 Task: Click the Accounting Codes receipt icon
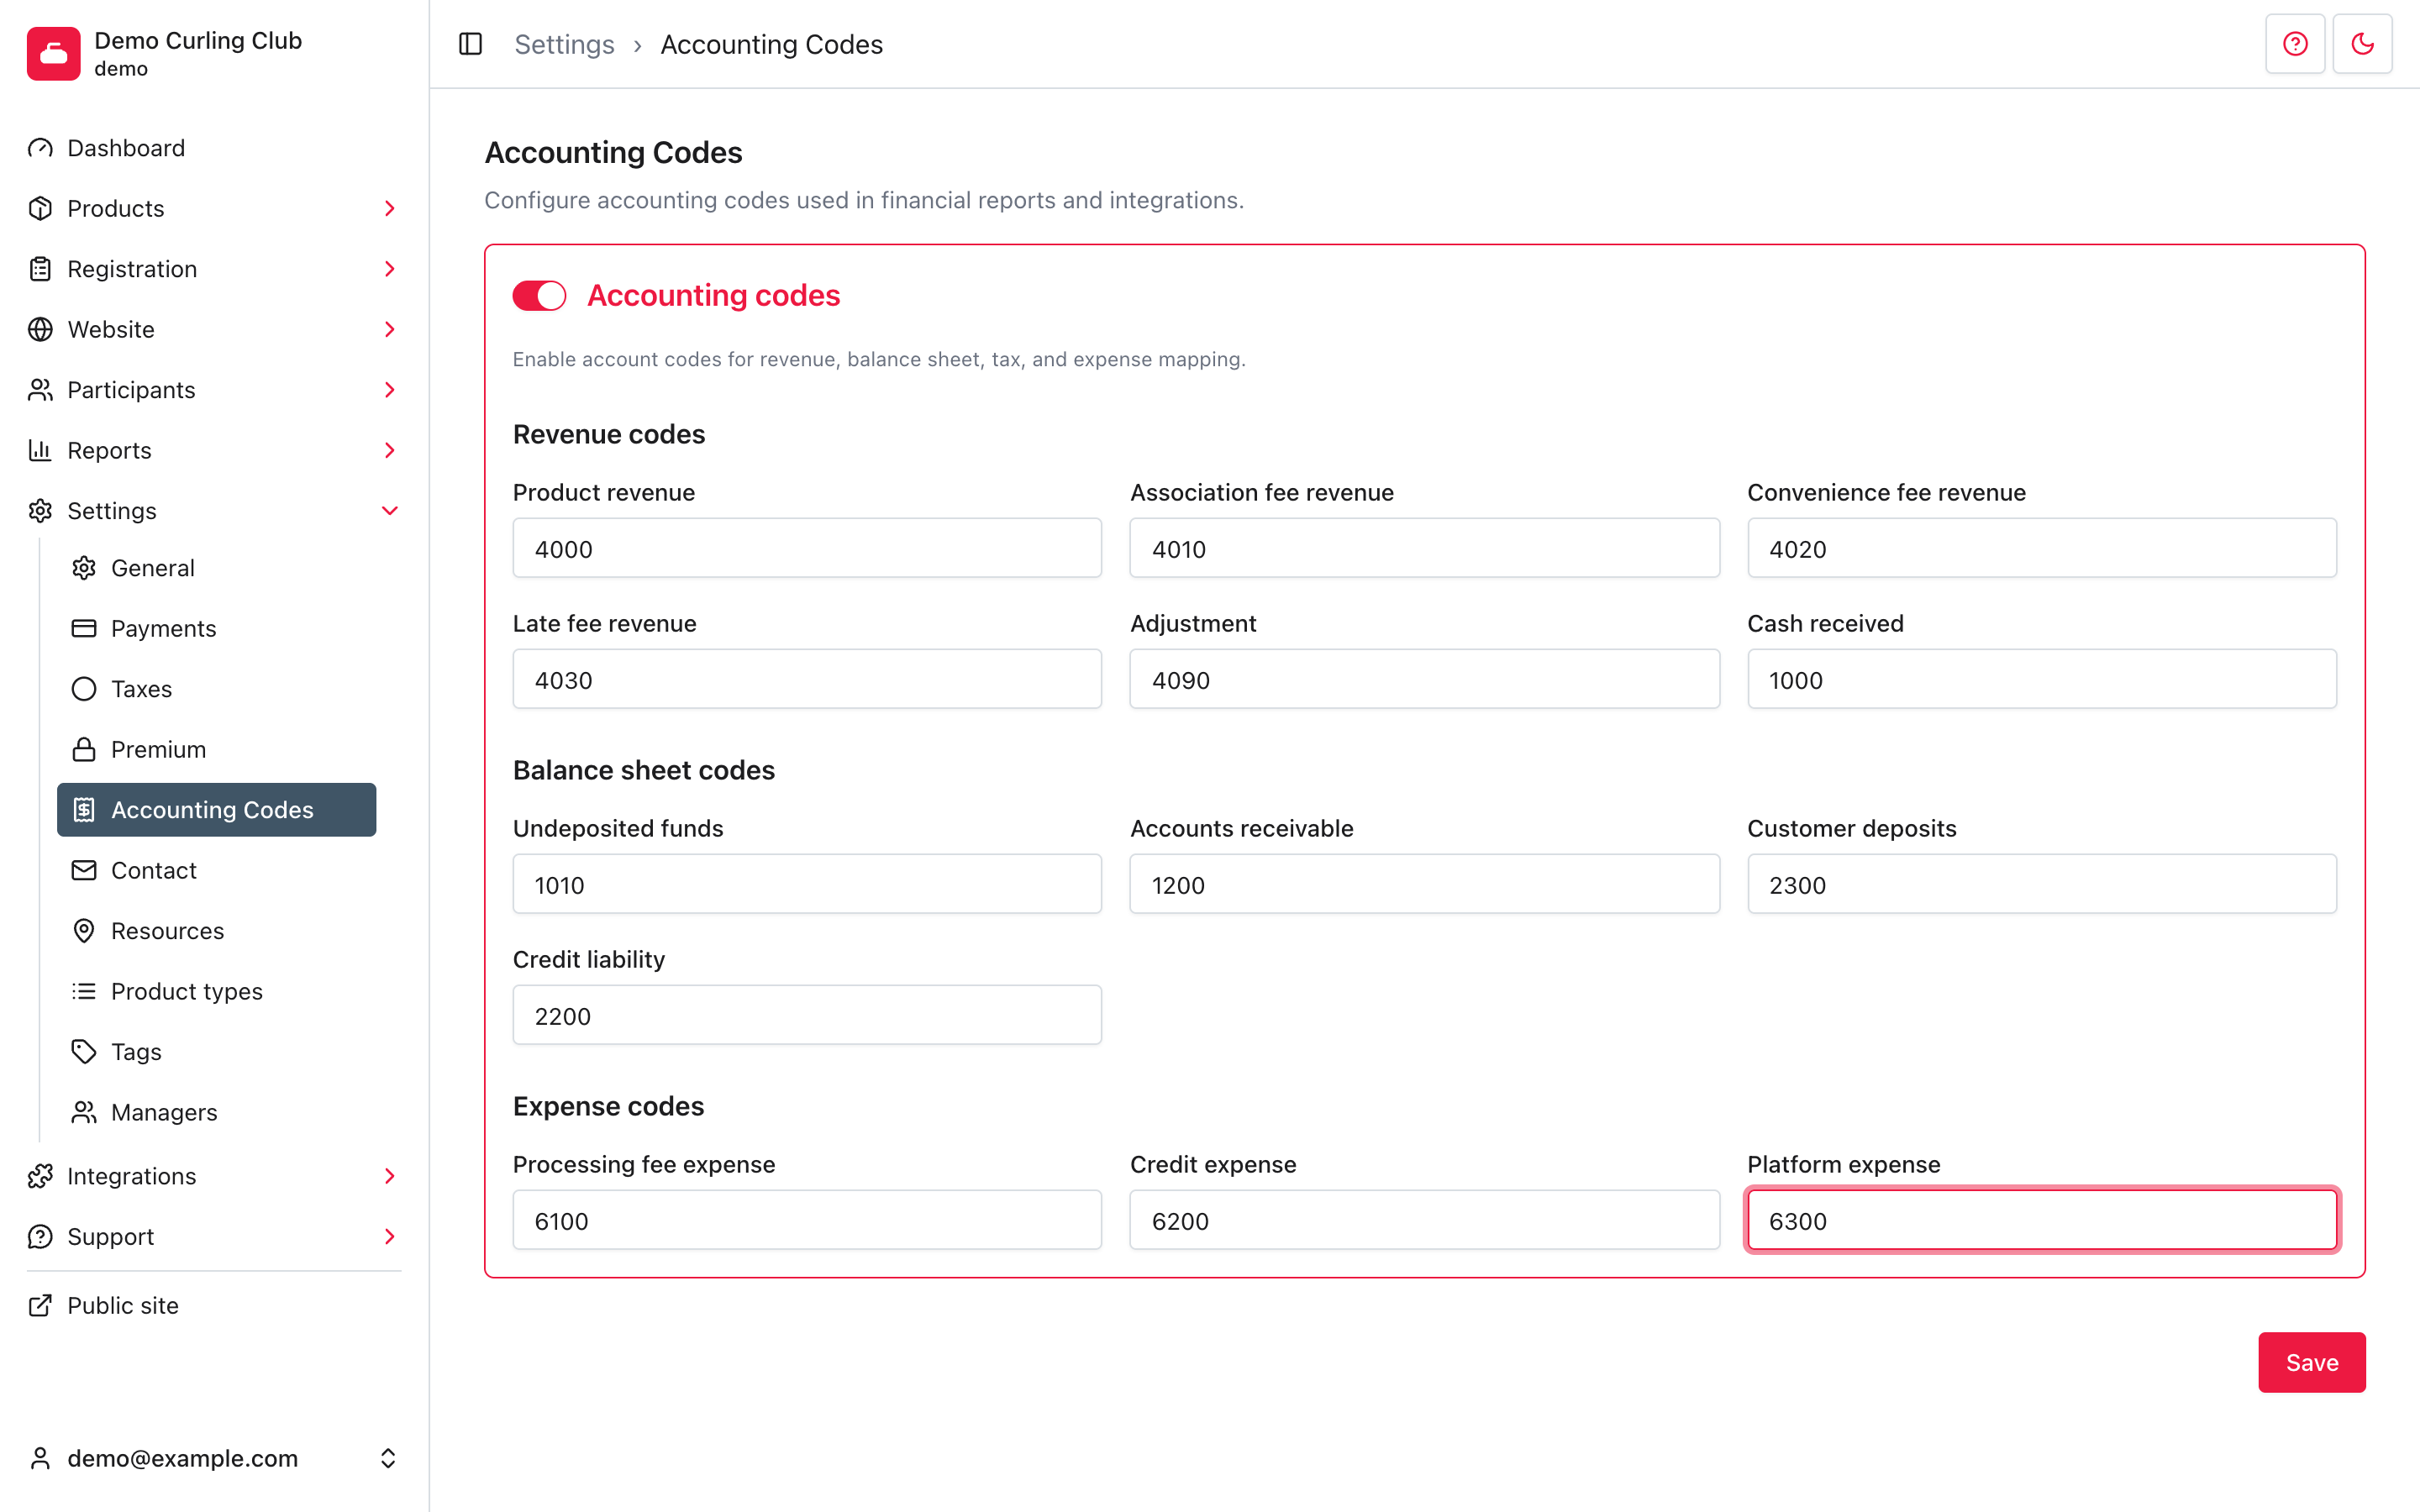coord(84,810)
